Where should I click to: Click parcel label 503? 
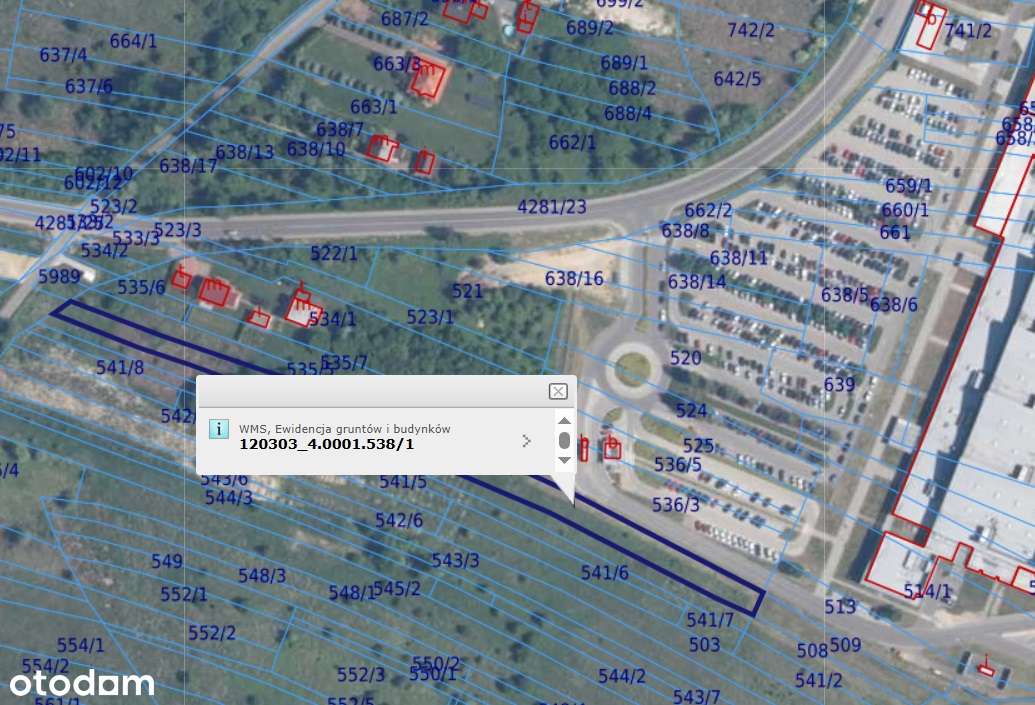pos(704,644)
